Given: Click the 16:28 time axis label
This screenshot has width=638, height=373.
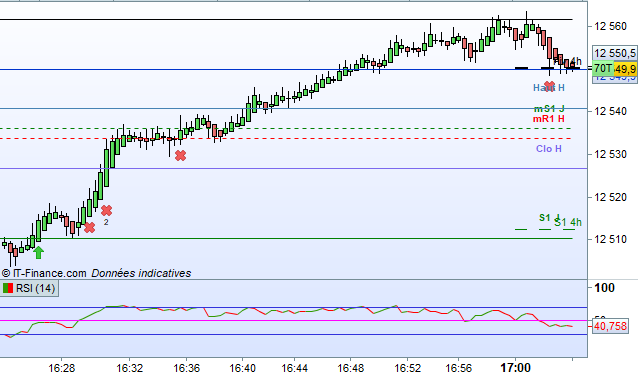Looking at the screenshot, I should (61, 368).
